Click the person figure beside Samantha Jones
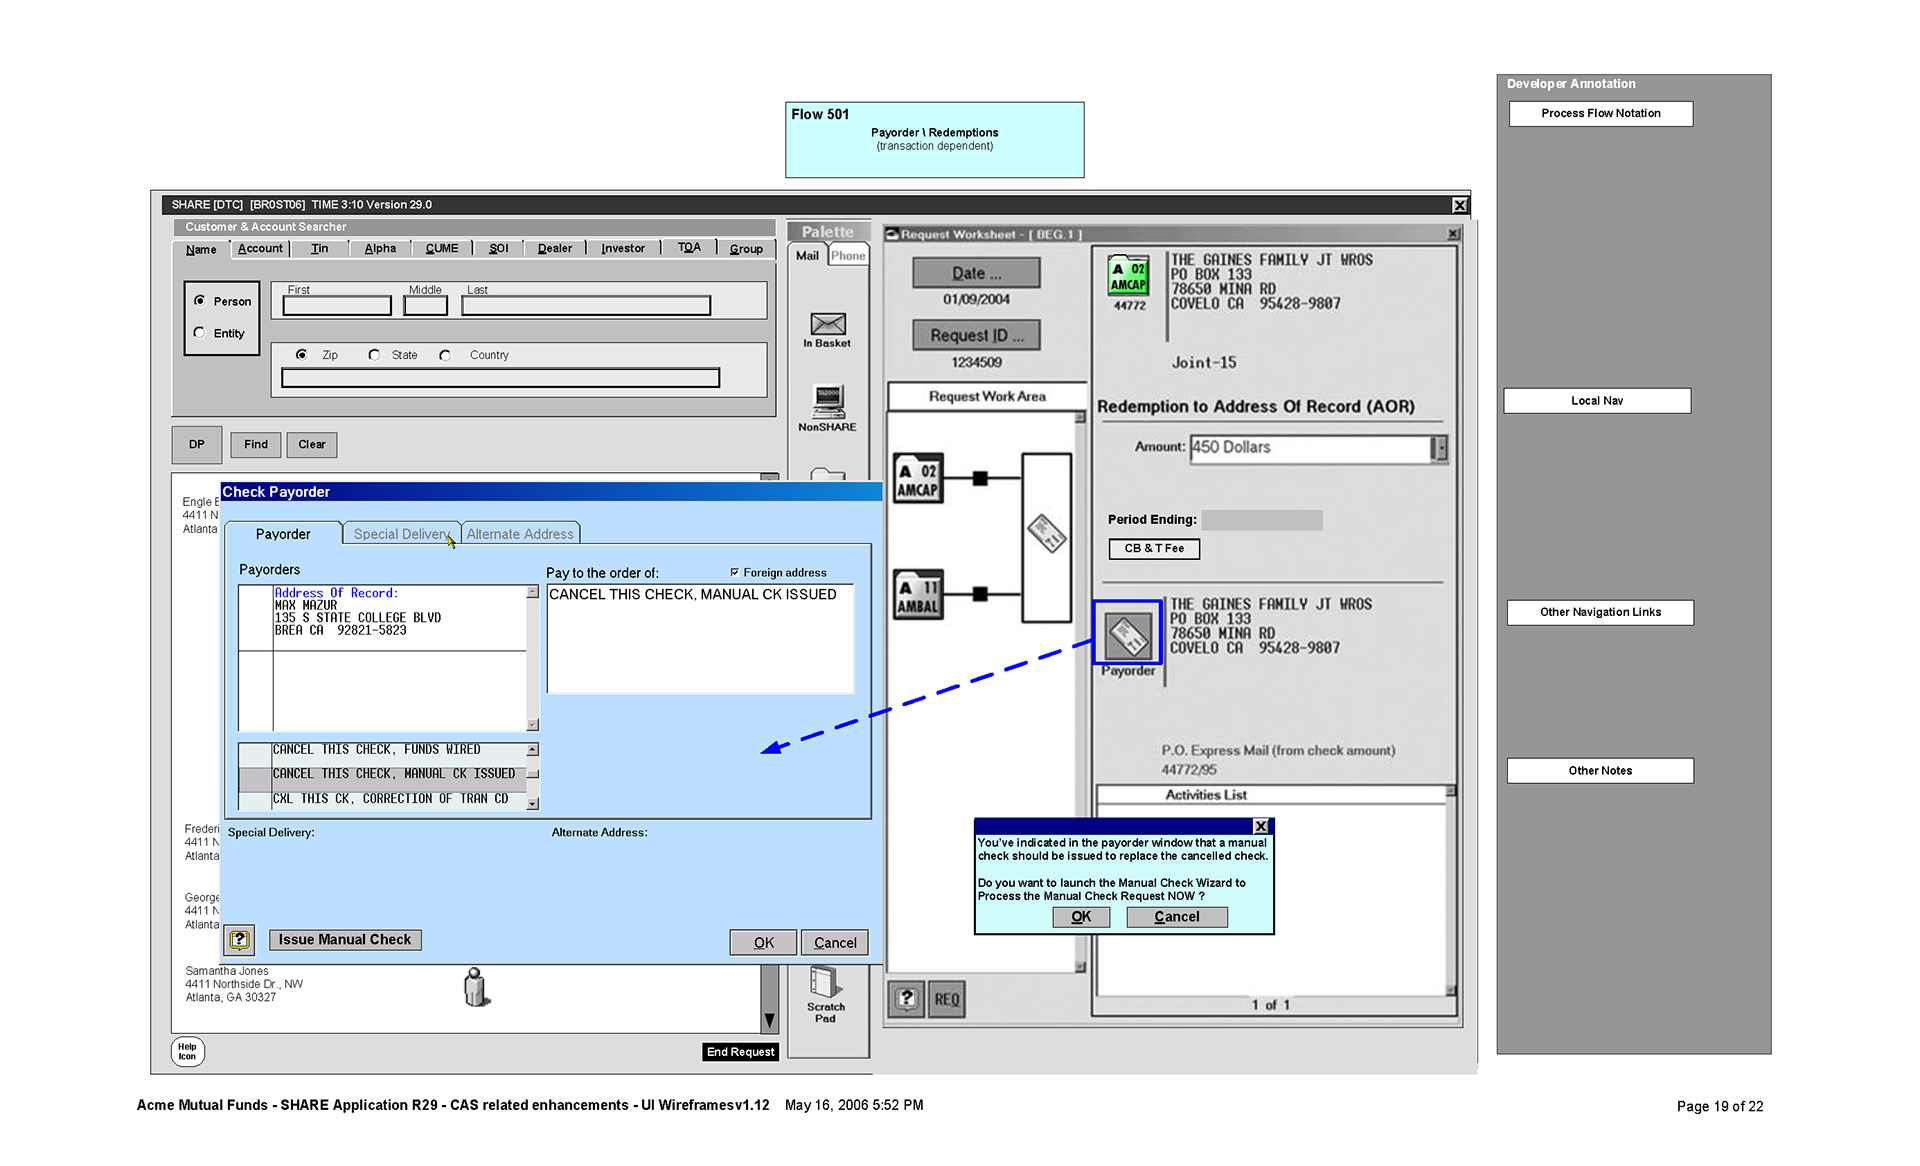Screen dimensions: 1920x1166 (476, 987)
